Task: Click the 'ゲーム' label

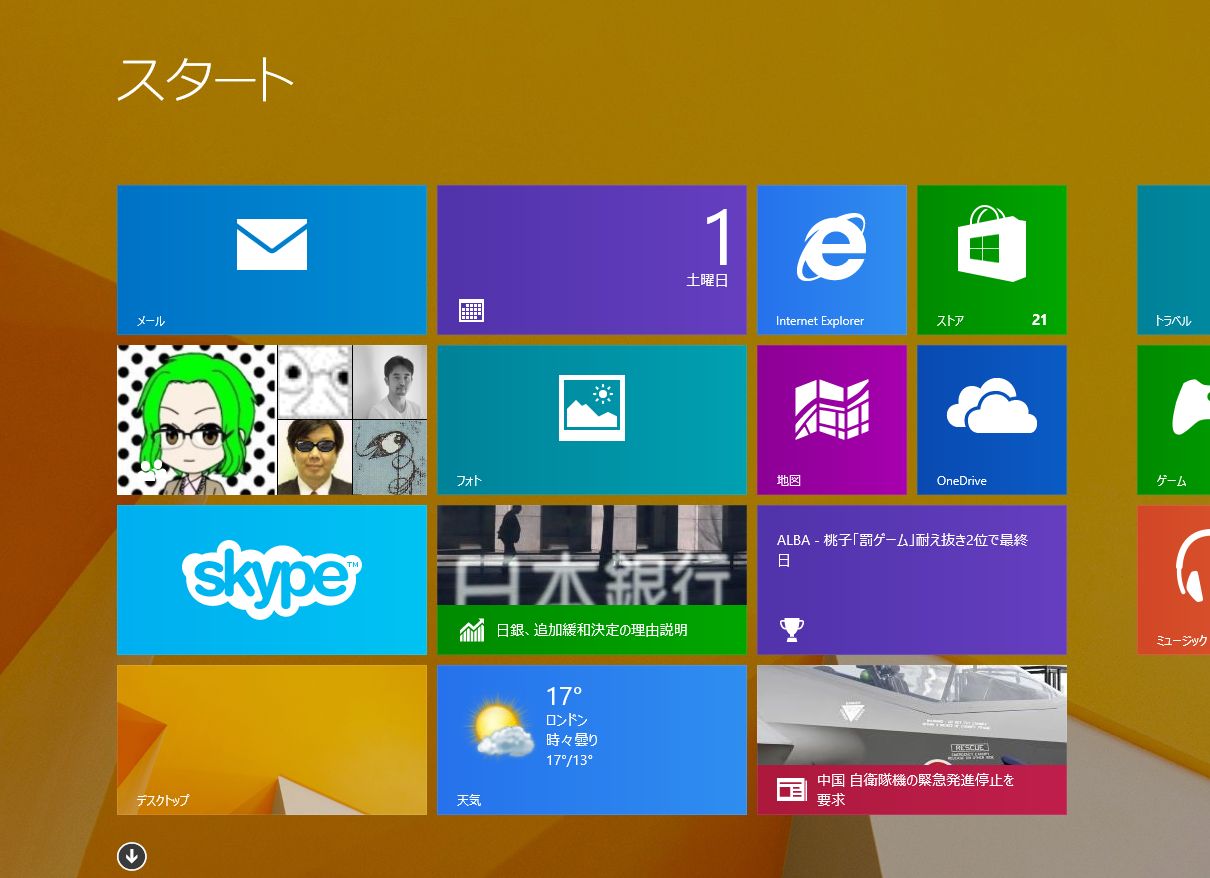Action: [1171, 481]
